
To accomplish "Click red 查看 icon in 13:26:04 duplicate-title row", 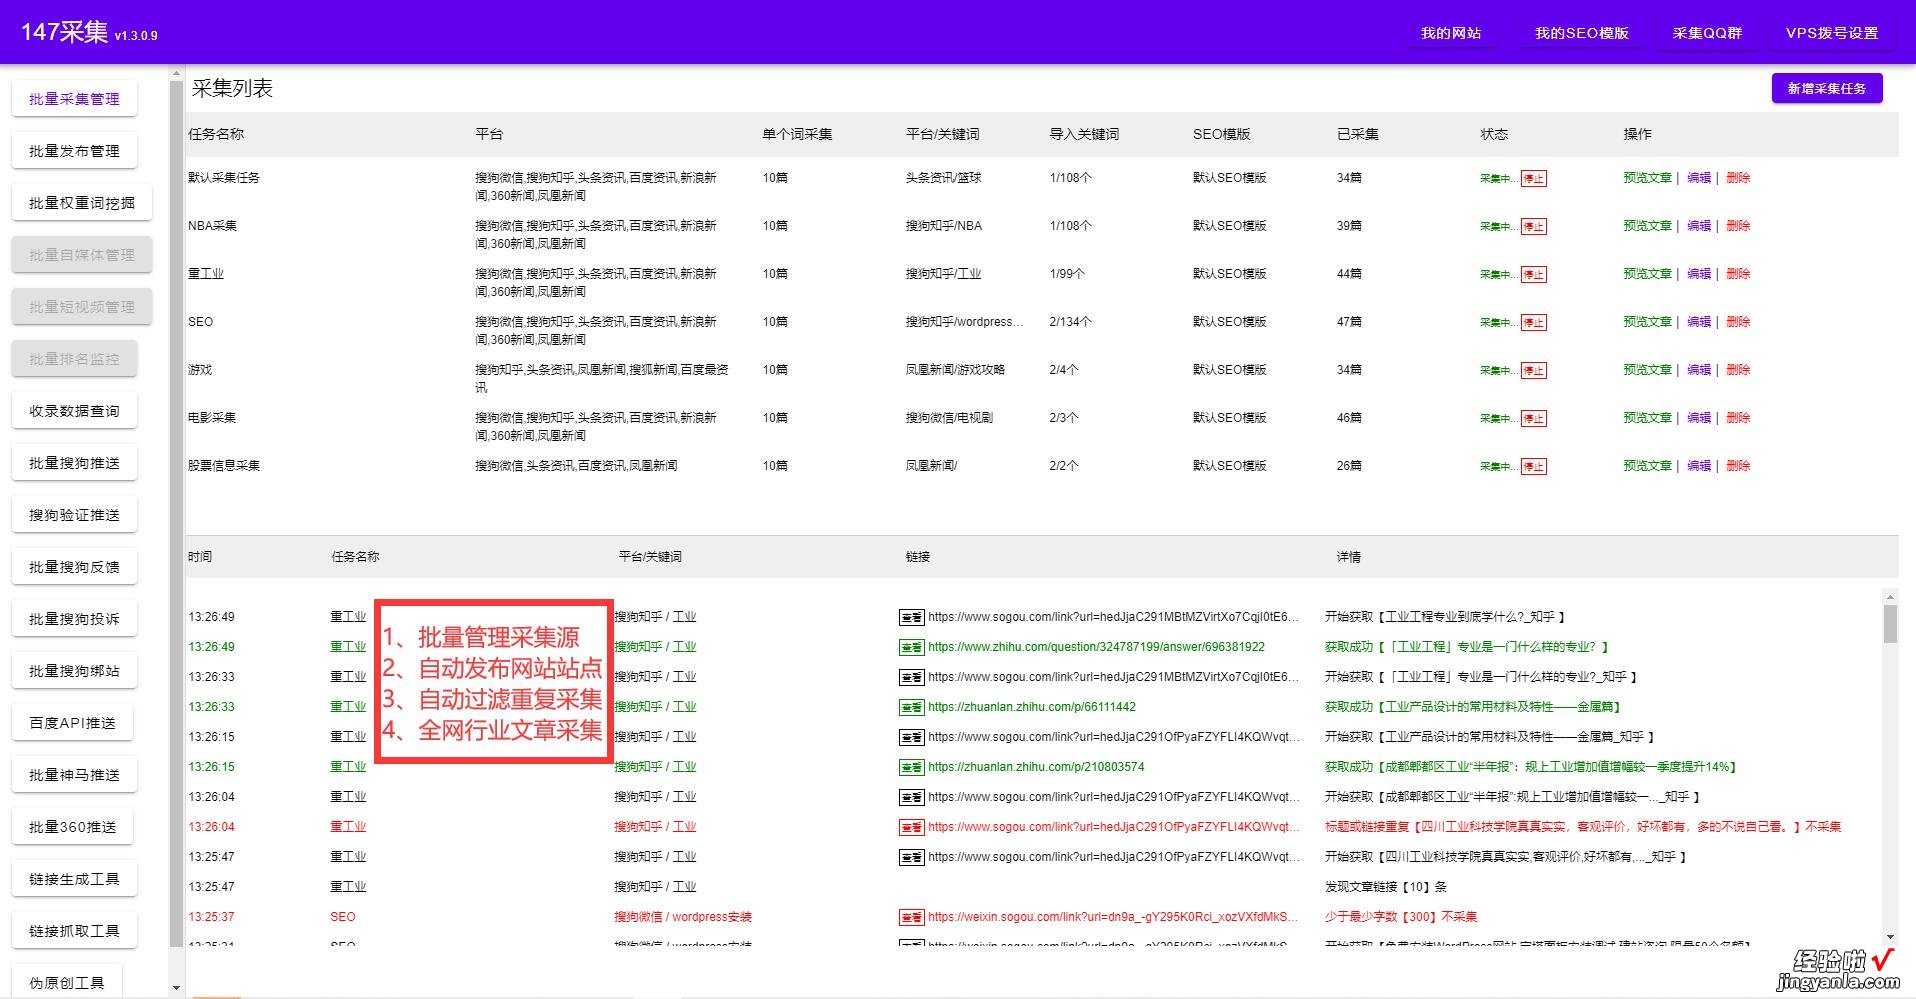I will coord(911,827).
